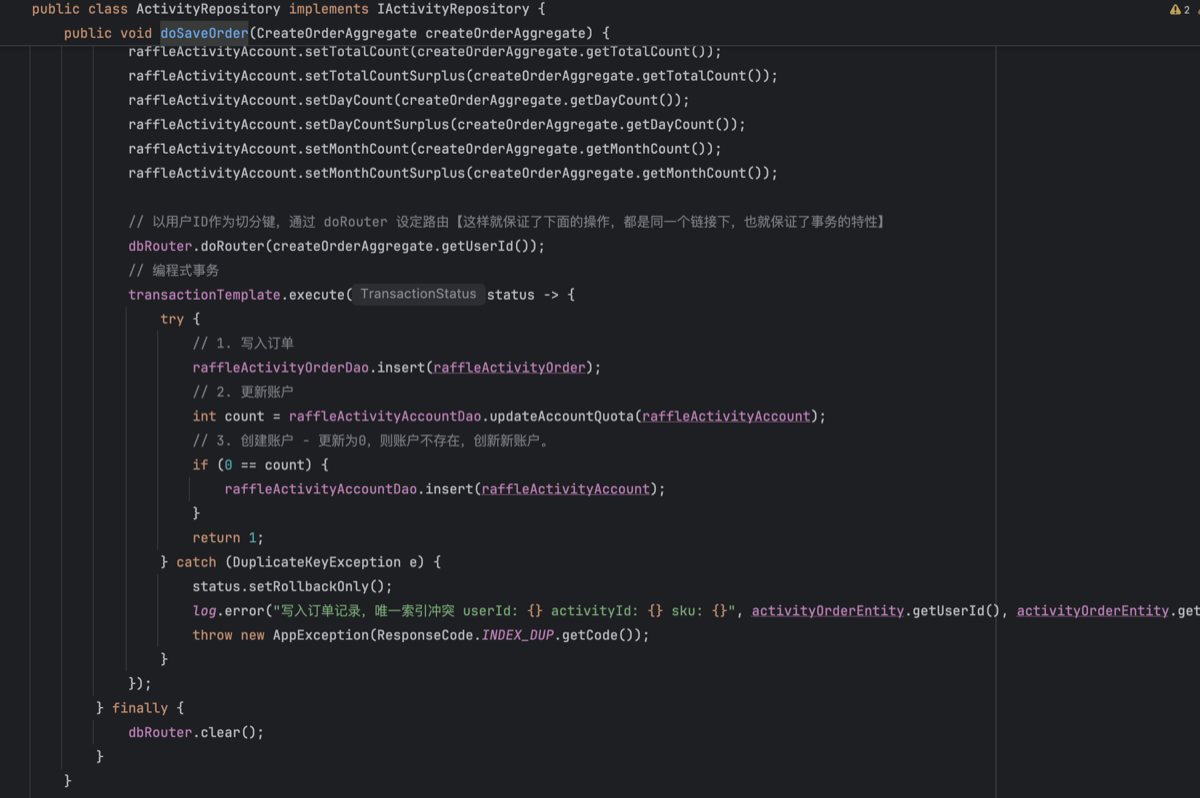Click the 'return 1;' statement
Screen dimensions: 1200x798
[x=228, y=538]
